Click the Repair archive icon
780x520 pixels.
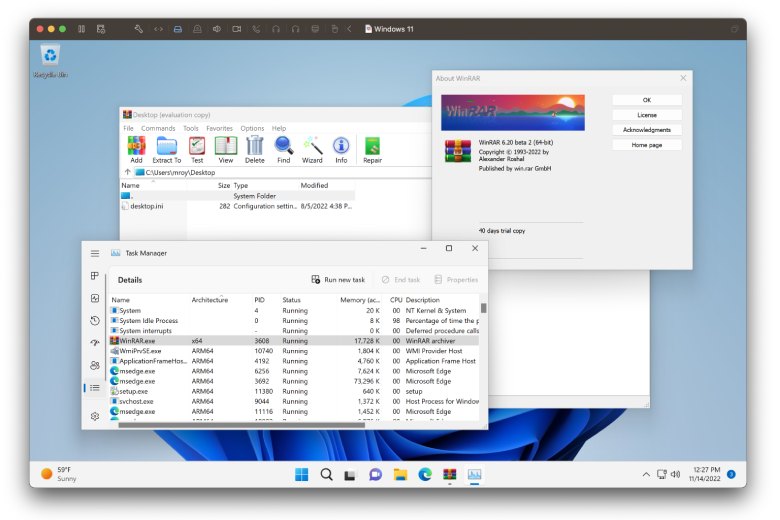373,150
